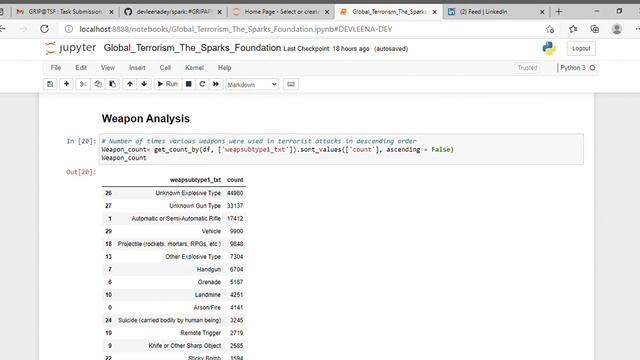The height and width of the screenshot is (360, 640).
Task: Open cell type Markdown dropdown
Action: coord(252,84)
